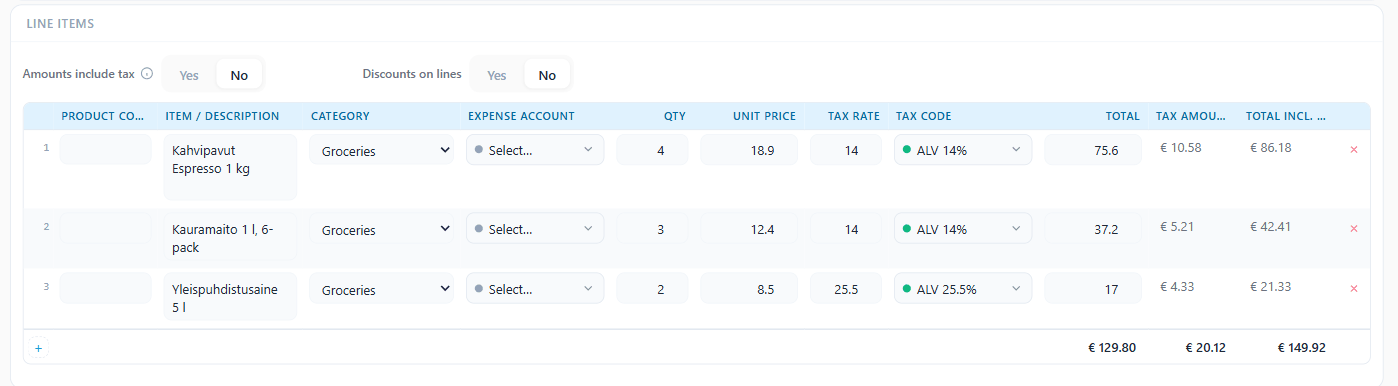The width and height of the screenshot is (1398, 386).
Task: Open Expense Account selector for Kahvipavut row
Action: tap(535, 150)
